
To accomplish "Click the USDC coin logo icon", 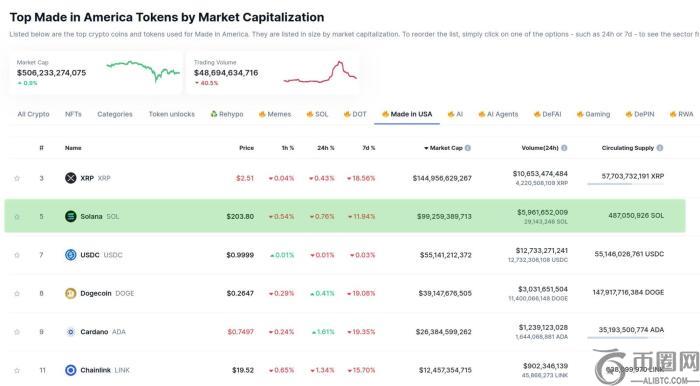I will 71,255.
